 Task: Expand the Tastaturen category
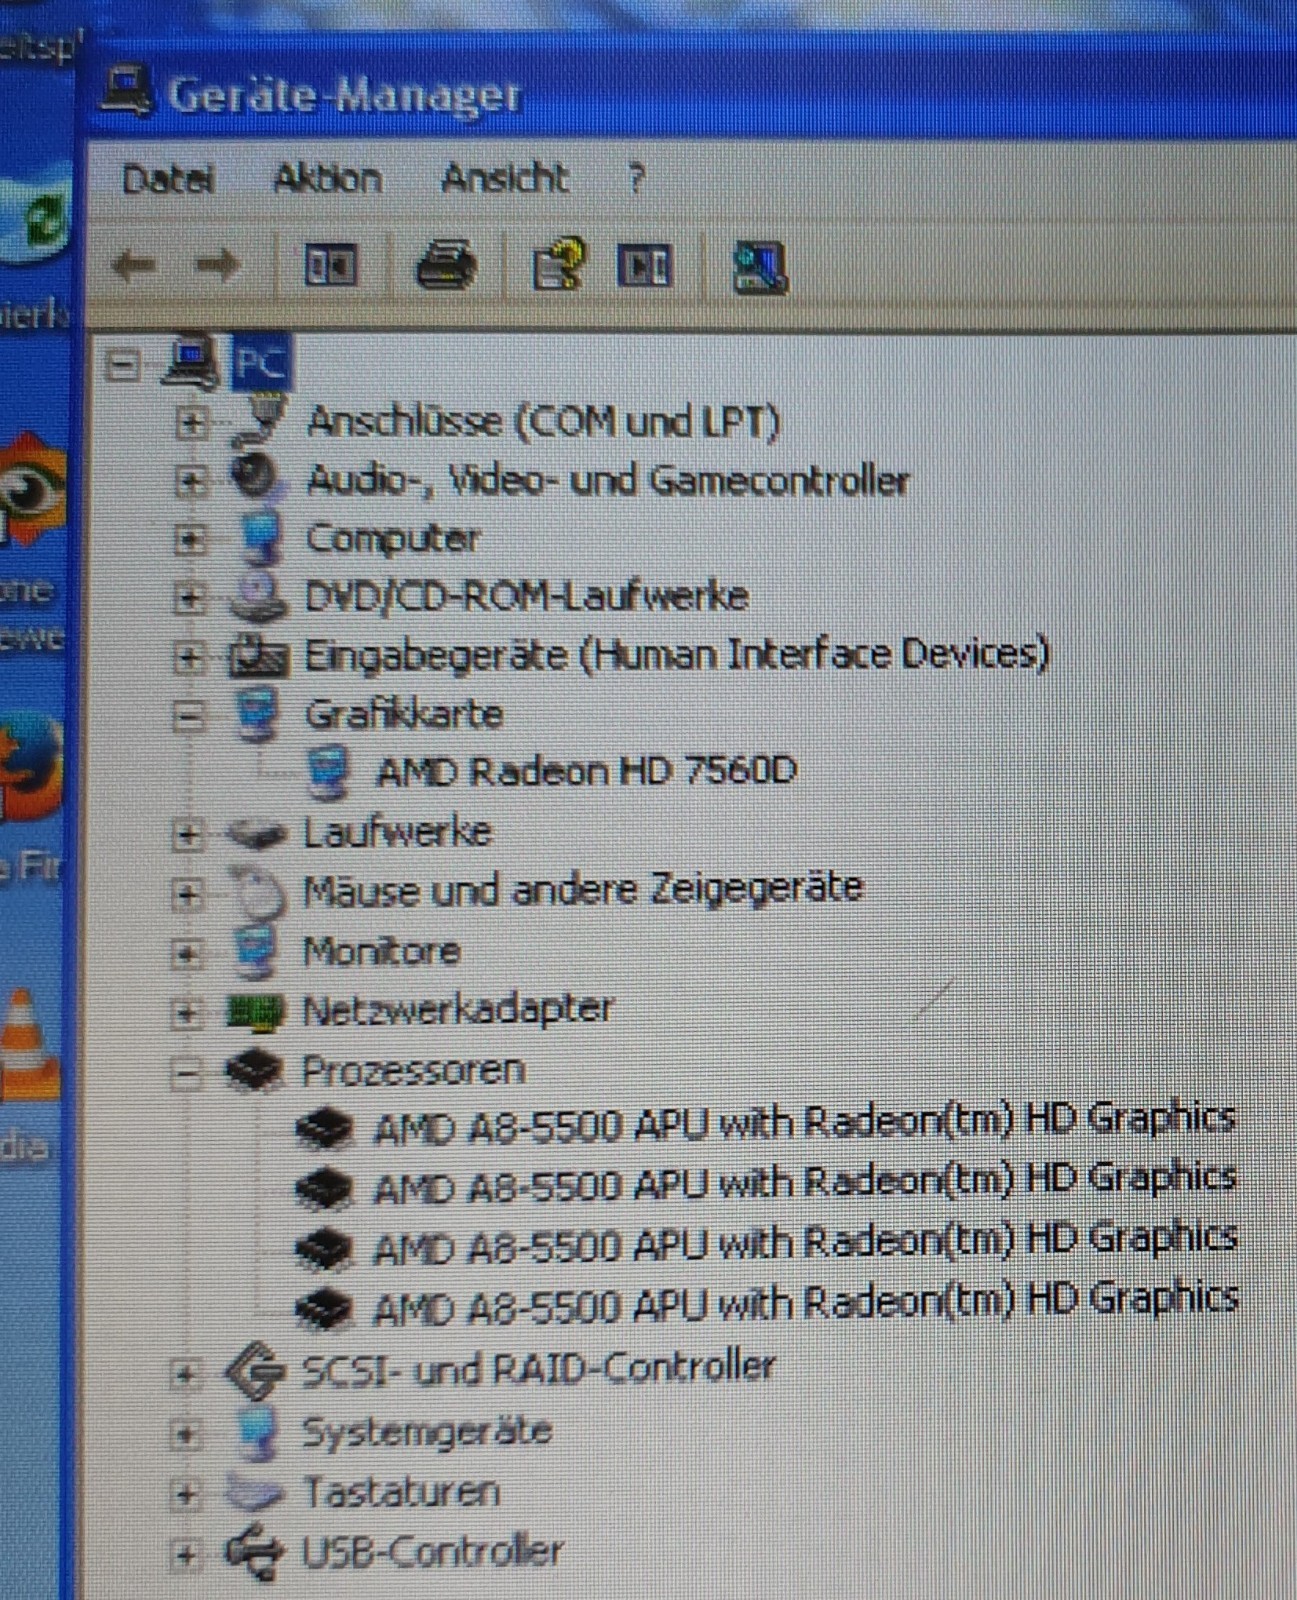click(x=184, y=1494)
